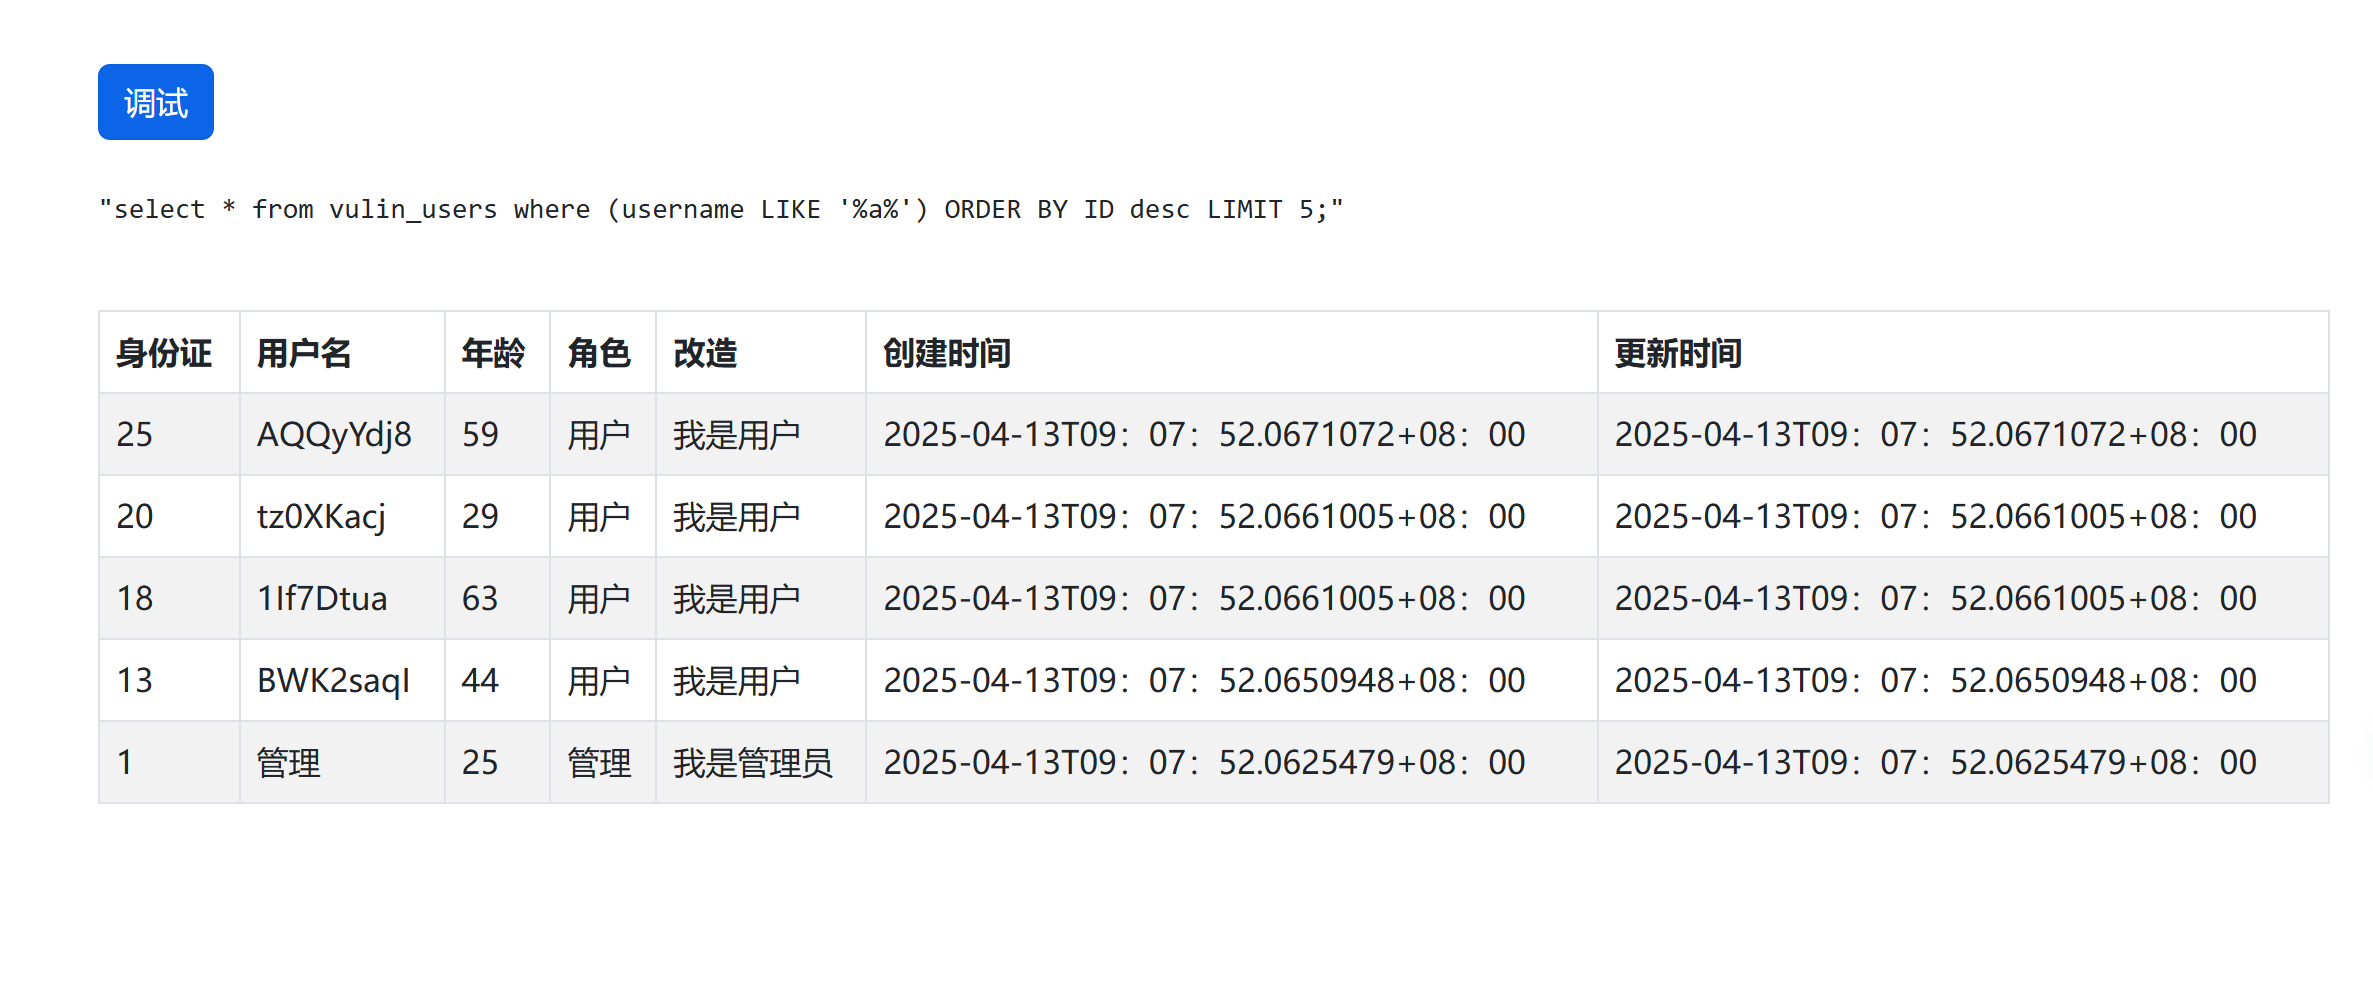Click the 创建时间 value in BWK2saqI row
The image size is (2373, 995).
pos(1204,680)
